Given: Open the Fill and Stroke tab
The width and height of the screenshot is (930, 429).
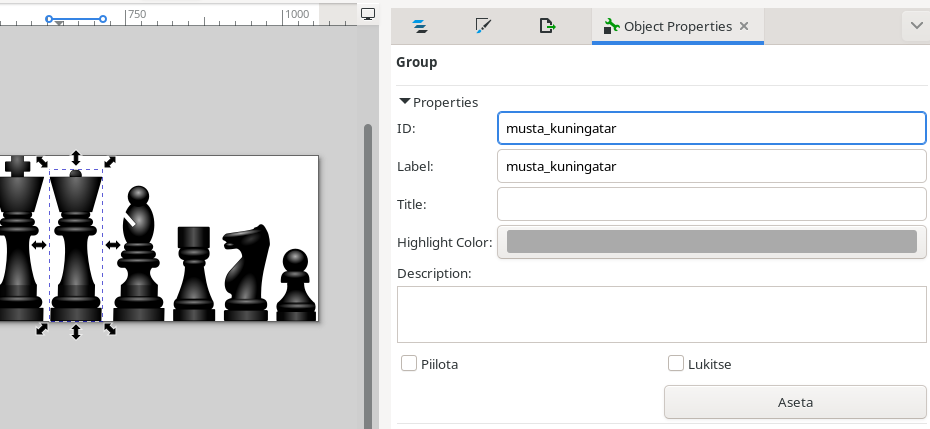Looking at the screenshot, I should coord(483,26).
